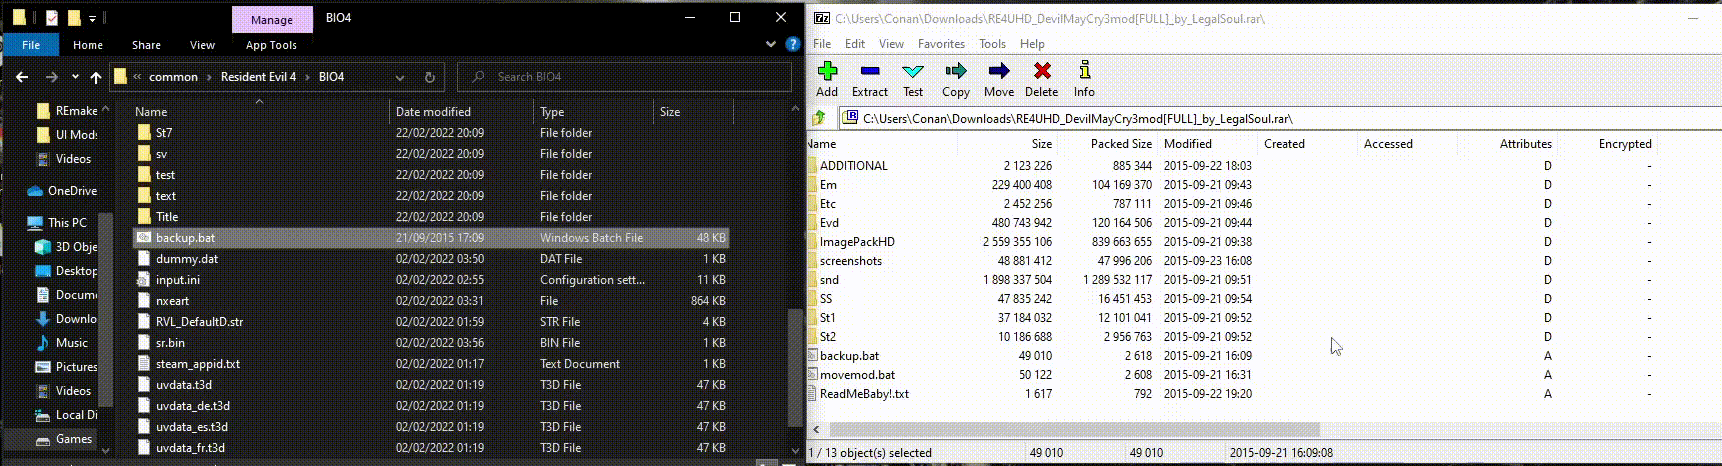Screen dimensions: 1722x466
Task: Click the Add button in 7-Zip toolbar
Action: [x=827, y=79]
